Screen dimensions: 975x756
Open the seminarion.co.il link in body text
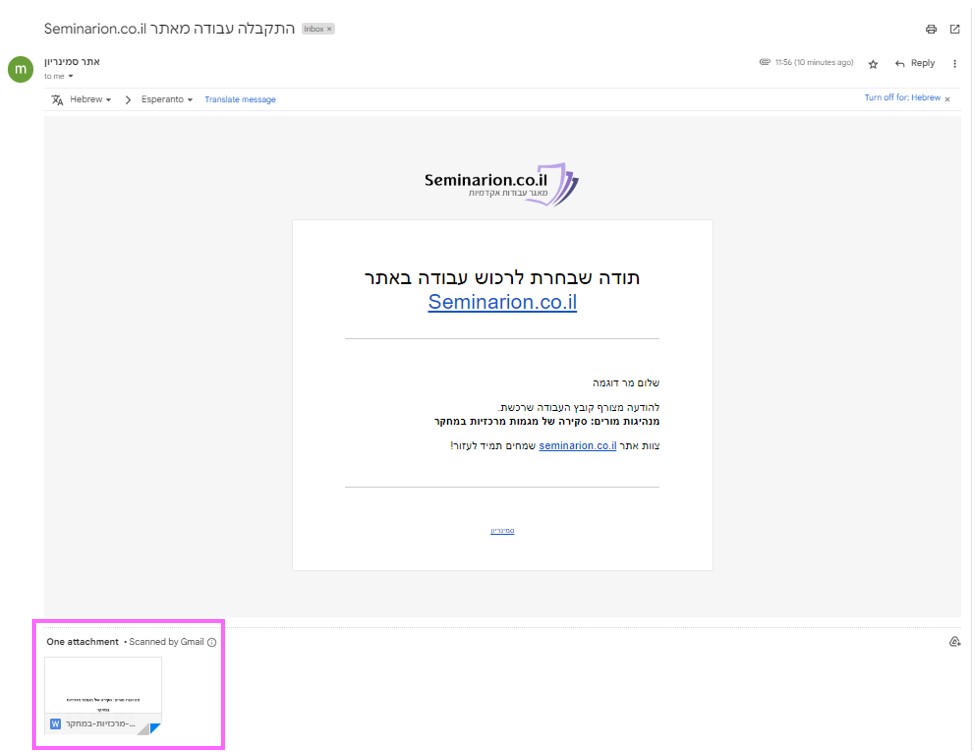[x=577, y=446]
